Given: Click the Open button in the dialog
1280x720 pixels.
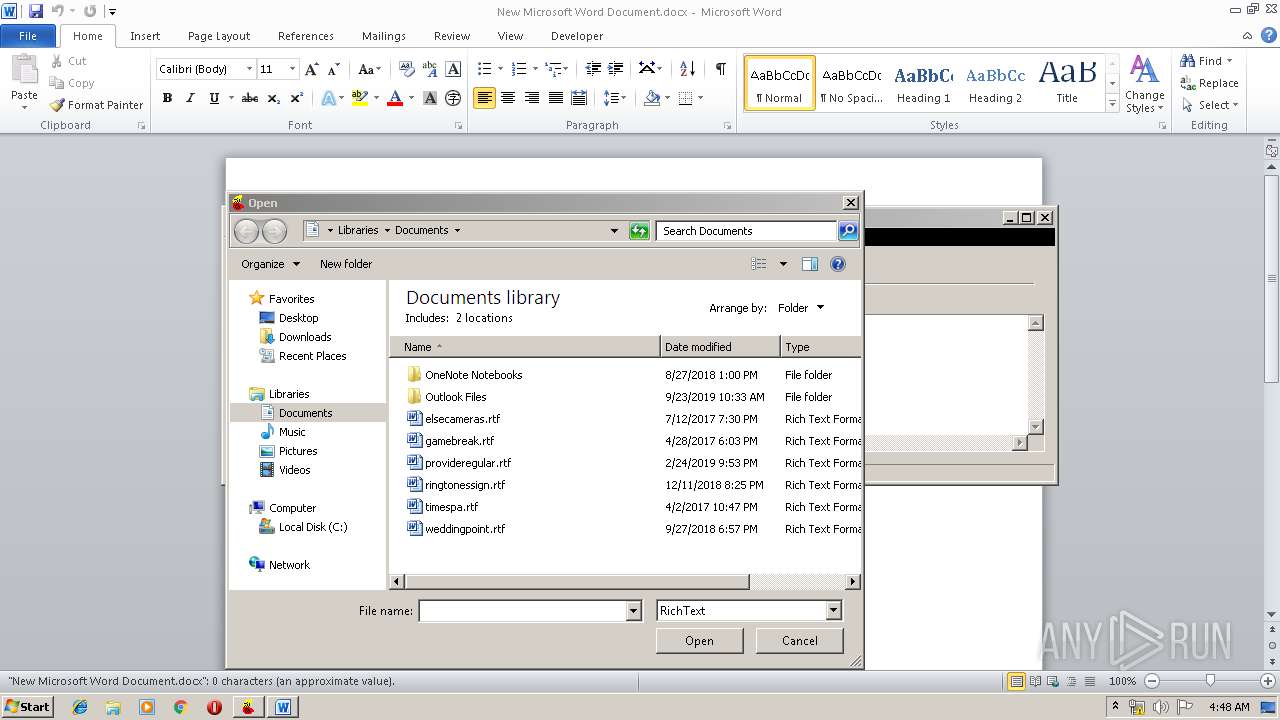Looking at the screenshot, I should (699, 641).
